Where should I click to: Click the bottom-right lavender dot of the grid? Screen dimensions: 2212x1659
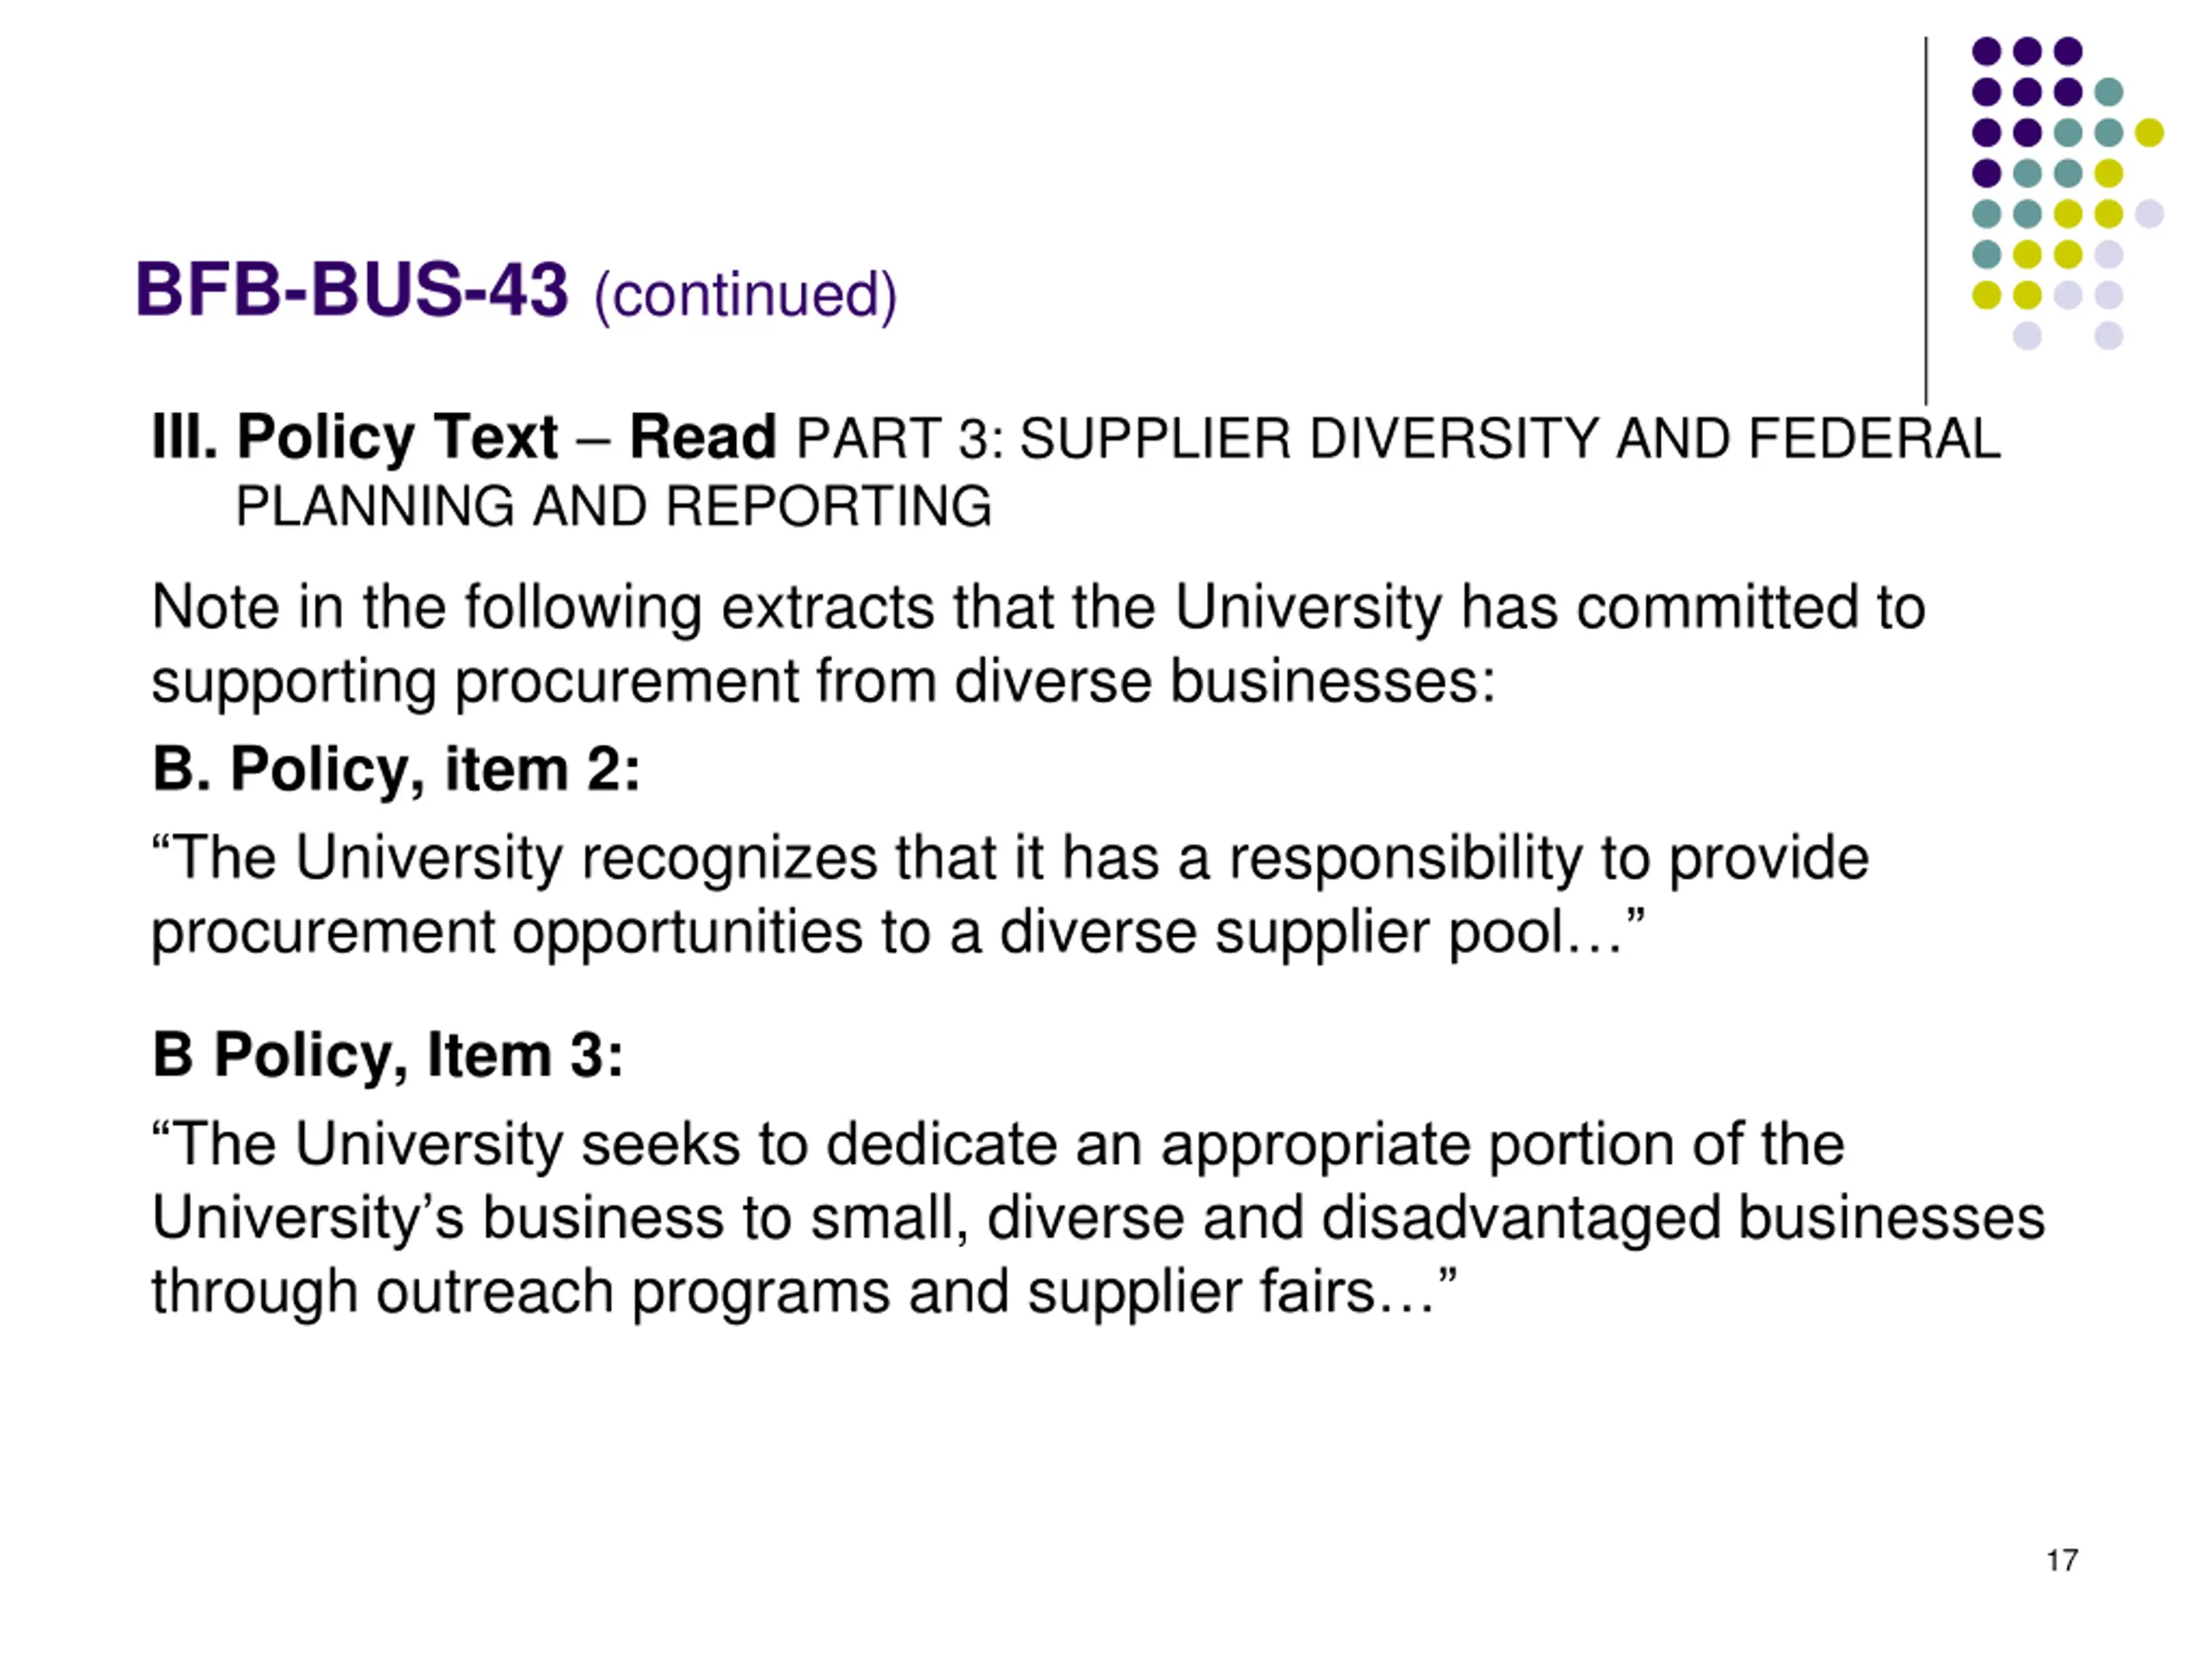click(2108, 335)
